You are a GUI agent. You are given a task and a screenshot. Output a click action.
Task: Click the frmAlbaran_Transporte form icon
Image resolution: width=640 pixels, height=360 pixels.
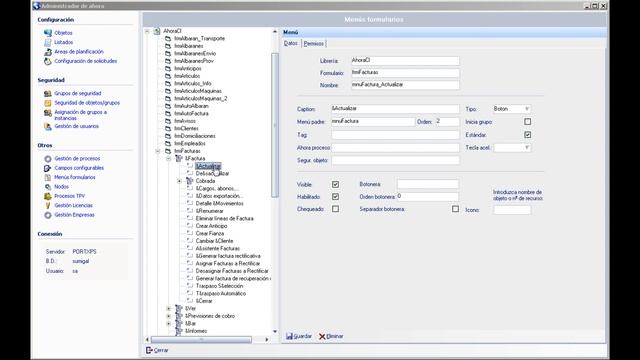168,38
